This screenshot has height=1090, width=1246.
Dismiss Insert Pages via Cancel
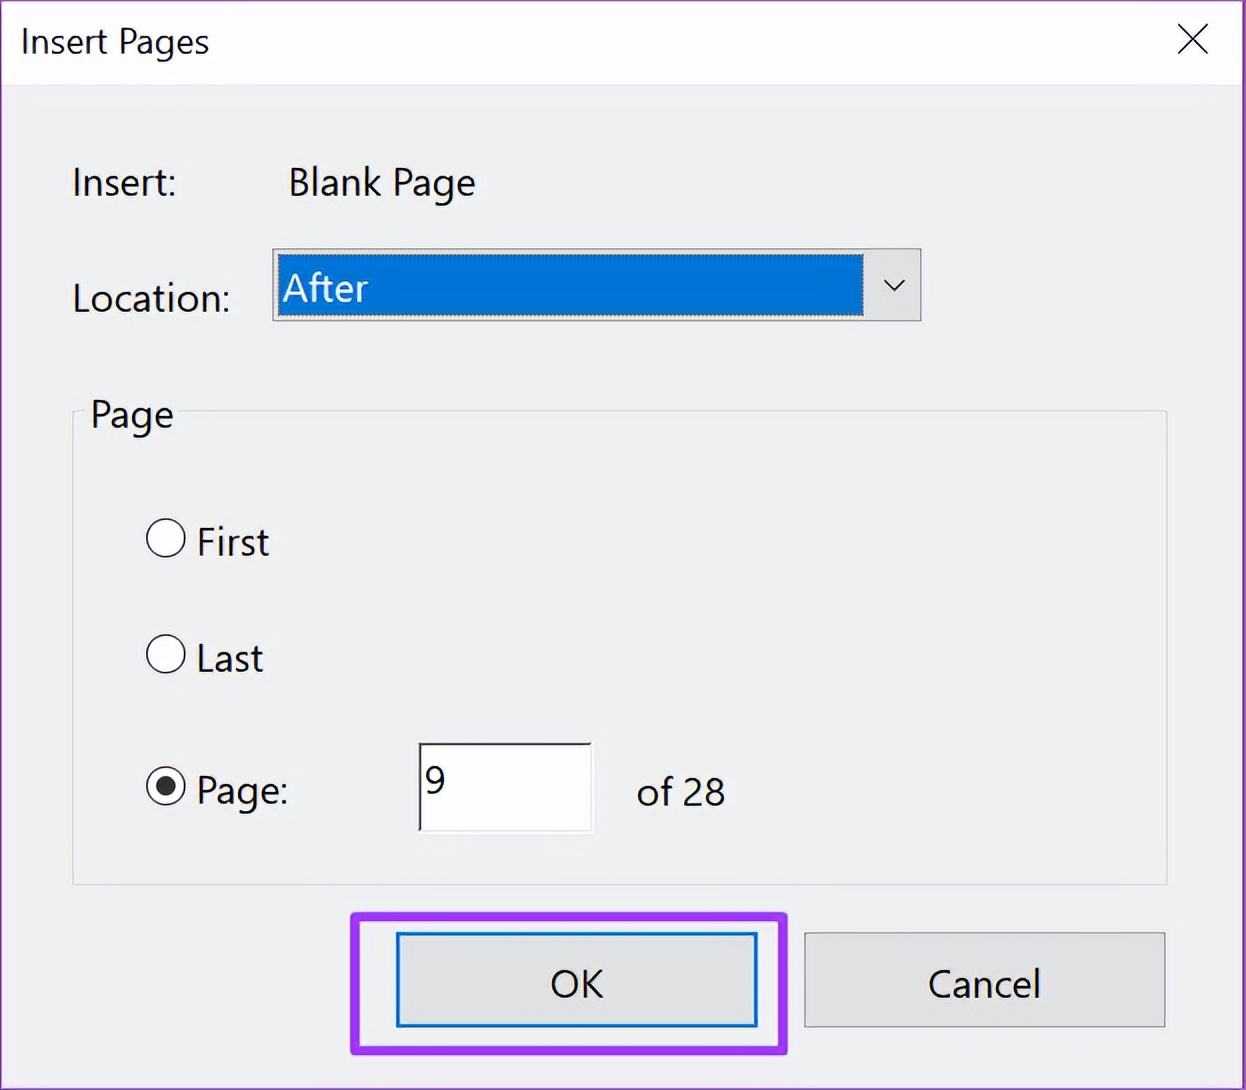click(x=984, y=982)
